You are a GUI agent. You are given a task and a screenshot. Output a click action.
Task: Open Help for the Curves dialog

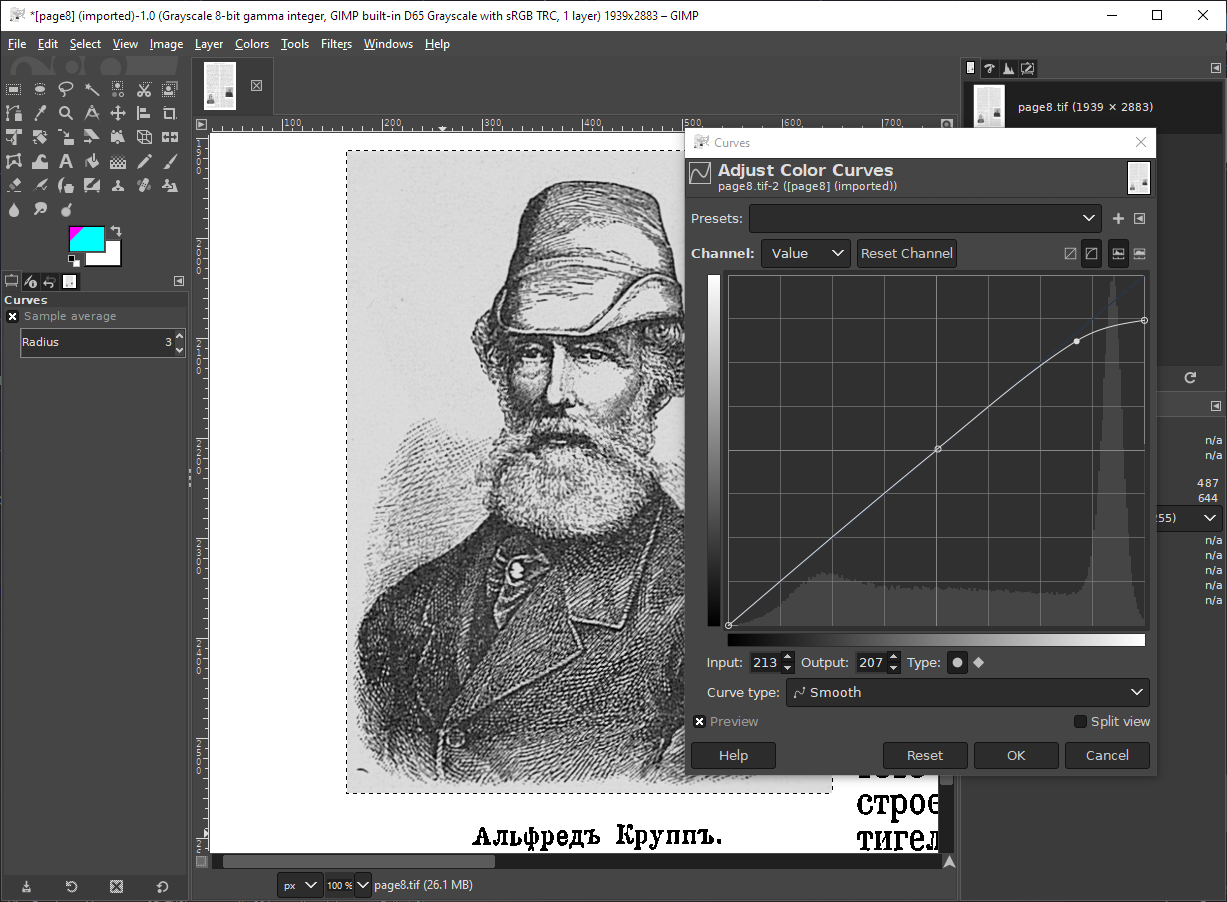[733, 755]
